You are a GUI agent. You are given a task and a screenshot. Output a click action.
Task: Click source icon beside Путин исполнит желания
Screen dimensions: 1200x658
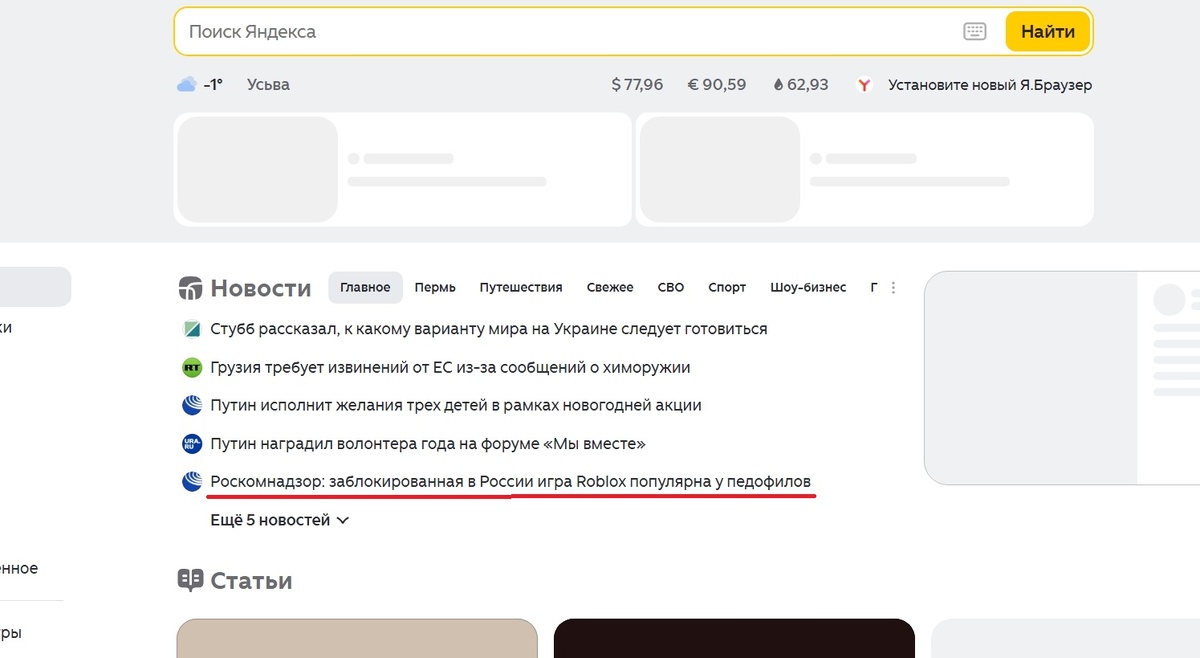point(192,405)
